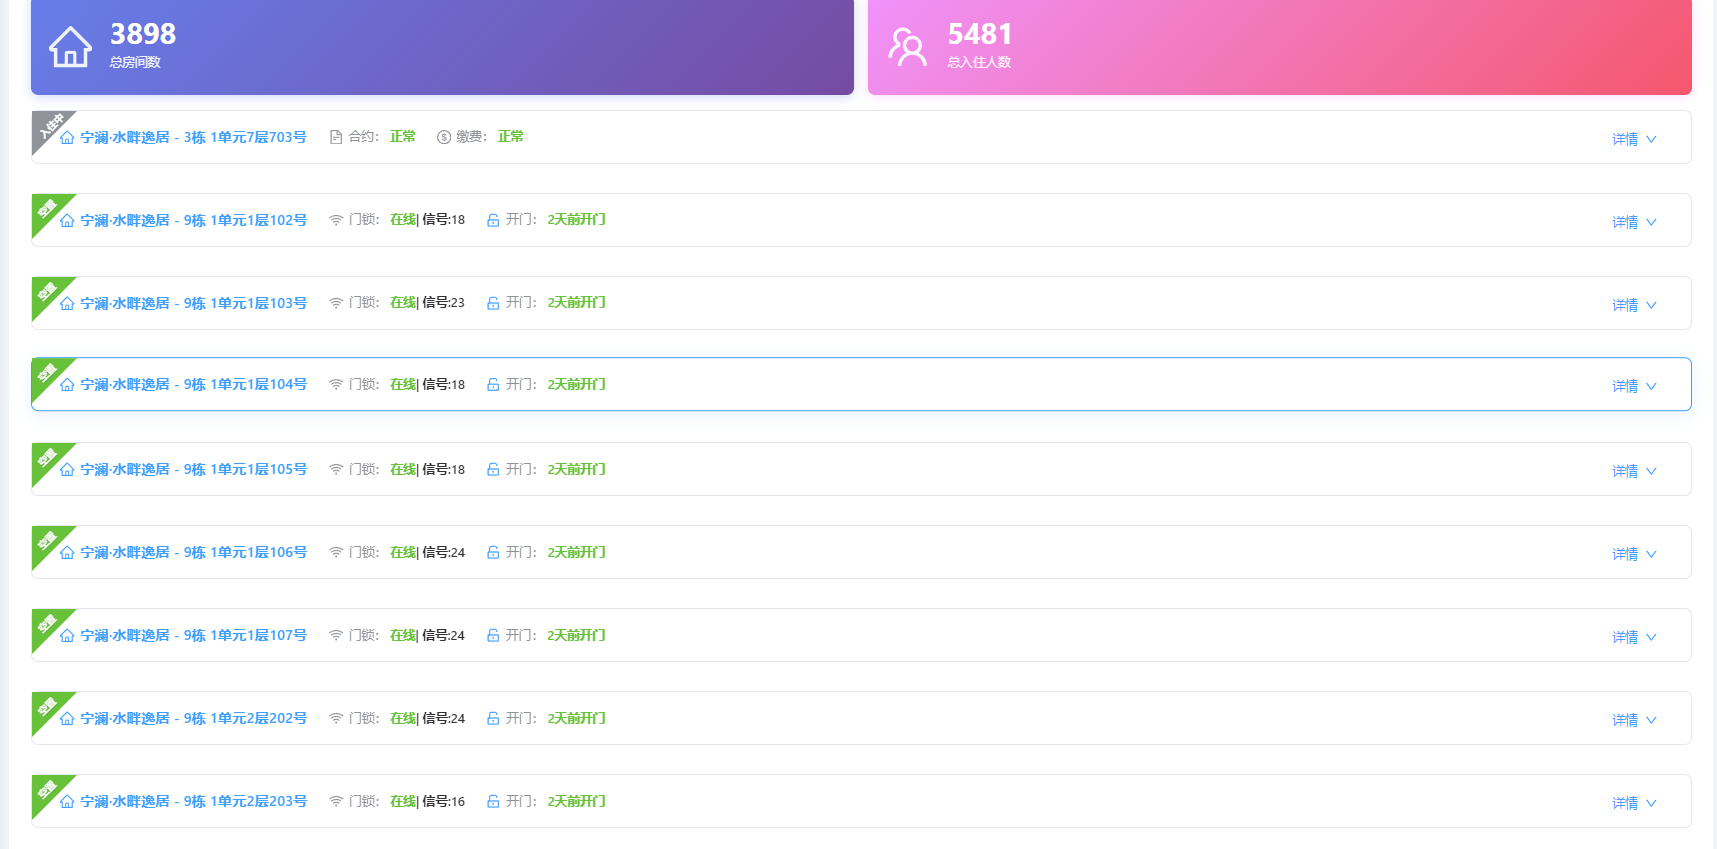
Task: Click 信号:24 in the 106号 row
Action: [x=443, y=552]
